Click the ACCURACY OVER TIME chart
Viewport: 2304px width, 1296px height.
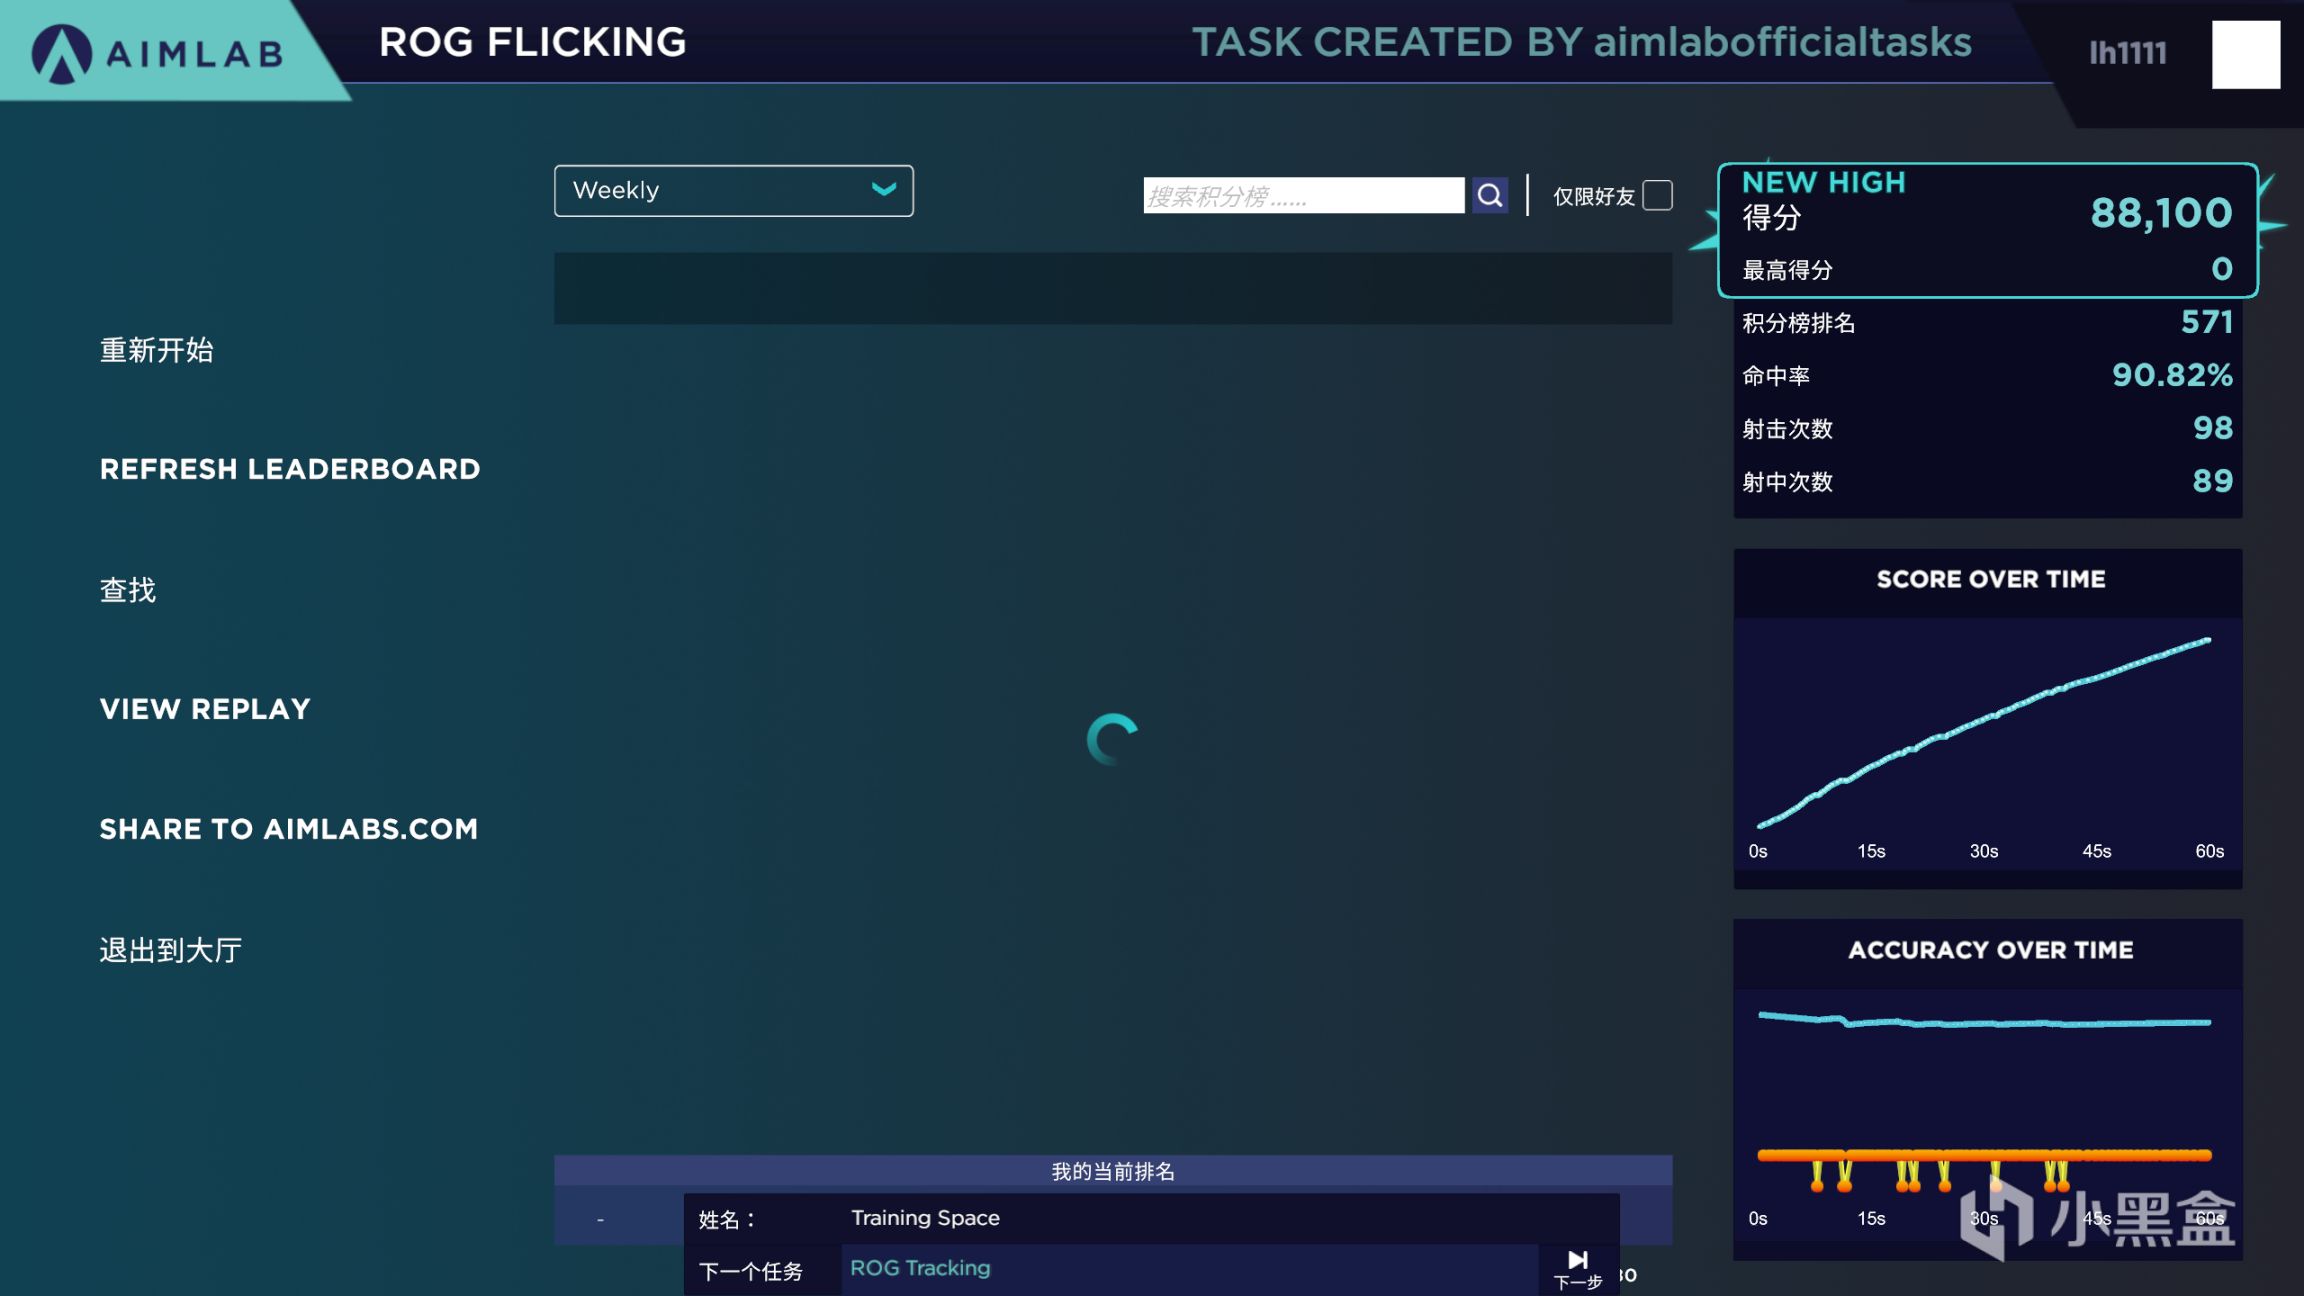1987,1090
